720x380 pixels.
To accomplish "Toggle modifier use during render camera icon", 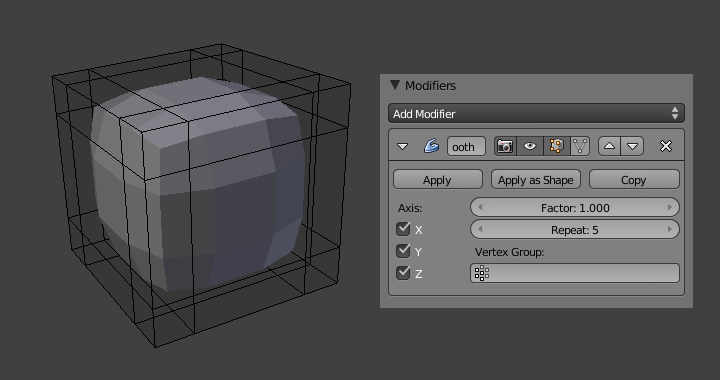I will 505,146.
